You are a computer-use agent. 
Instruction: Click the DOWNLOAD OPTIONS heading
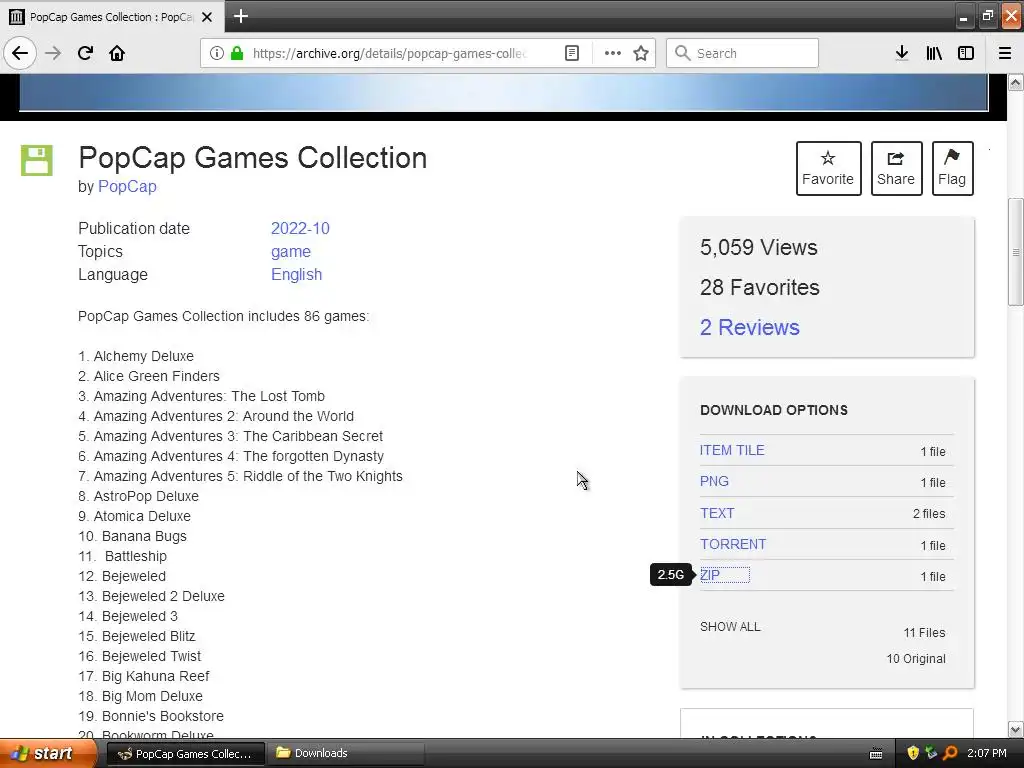774,410
